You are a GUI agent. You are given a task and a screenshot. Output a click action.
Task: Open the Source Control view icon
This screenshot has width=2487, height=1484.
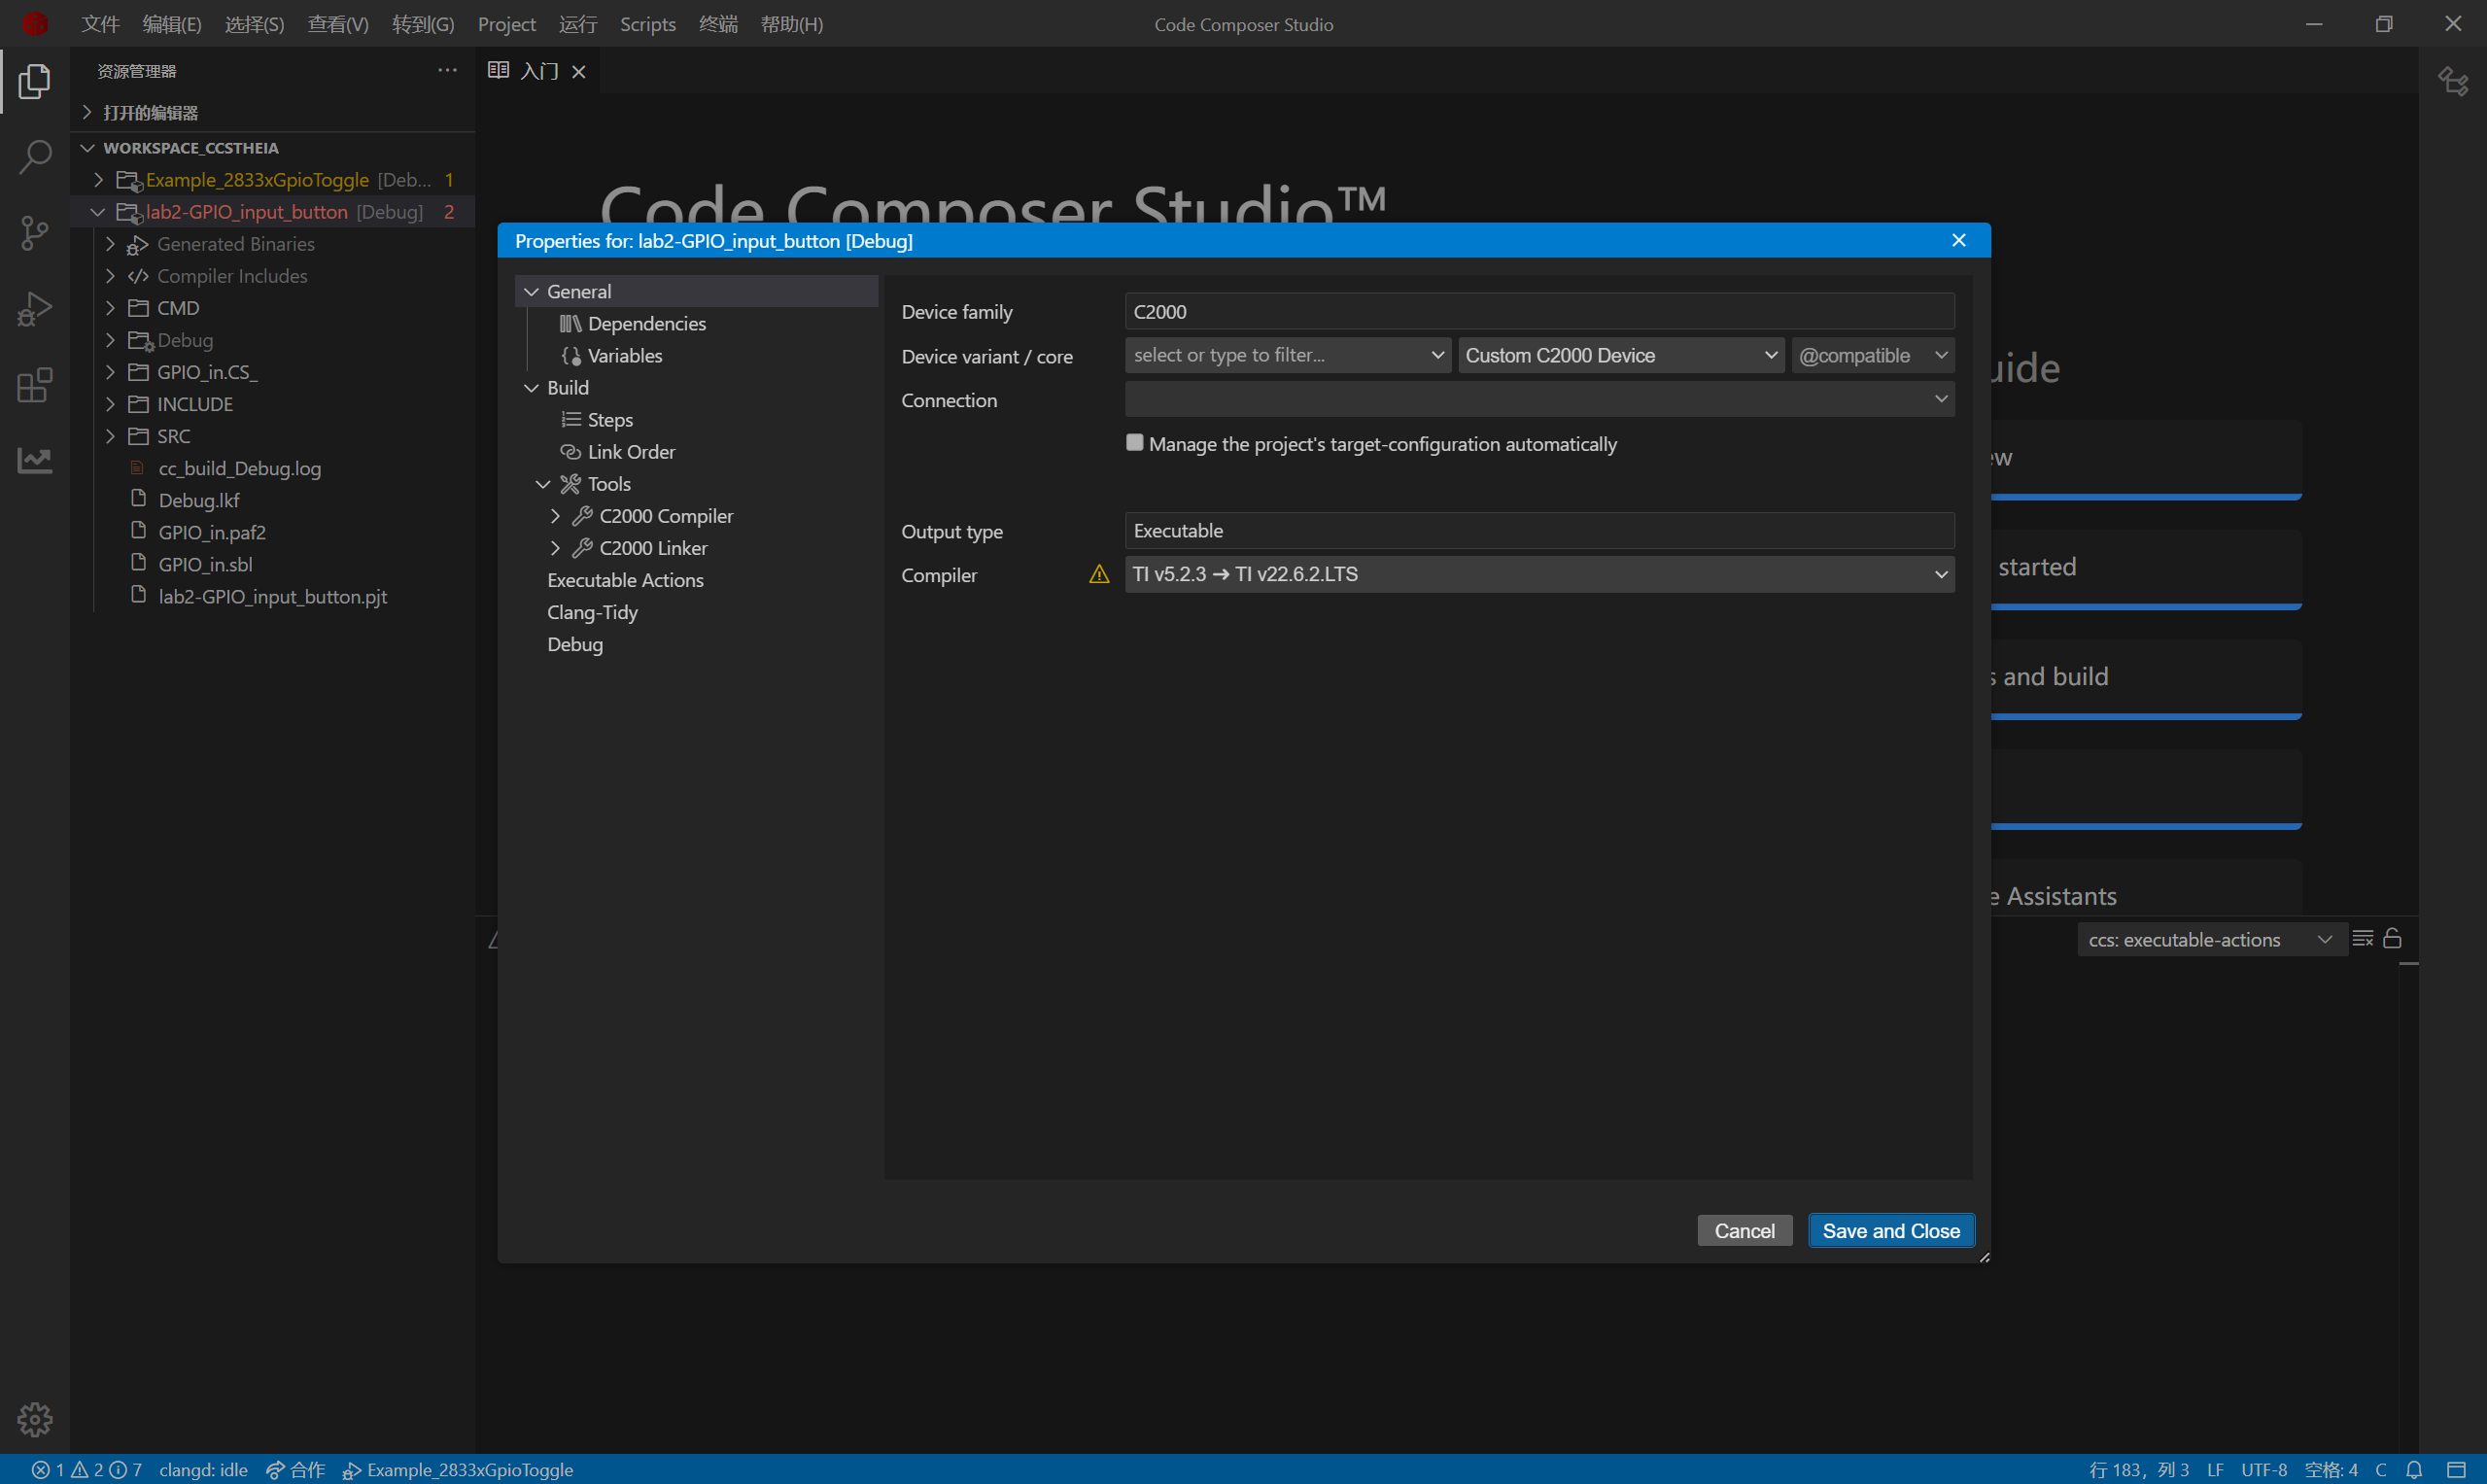tap(35, 233)
